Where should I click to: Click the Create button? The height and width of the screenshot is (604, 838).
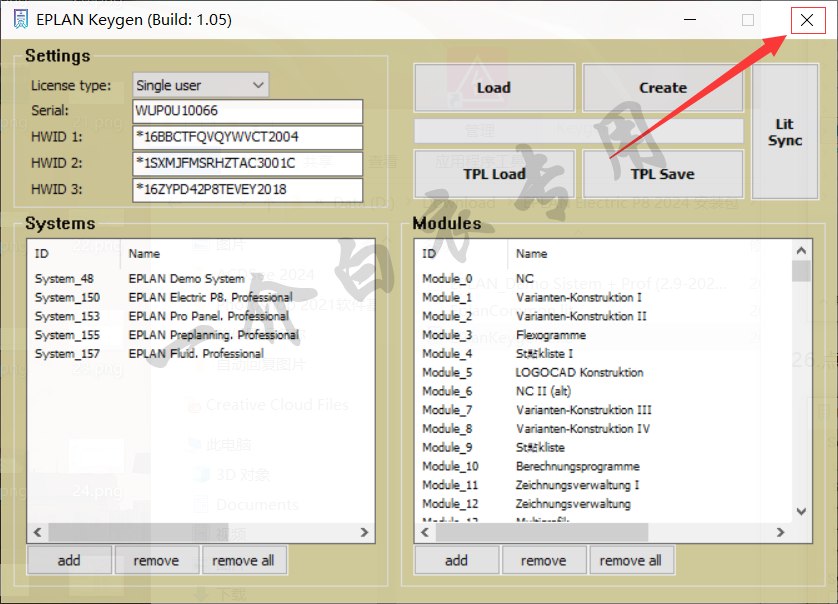click(x=663, y=88)
